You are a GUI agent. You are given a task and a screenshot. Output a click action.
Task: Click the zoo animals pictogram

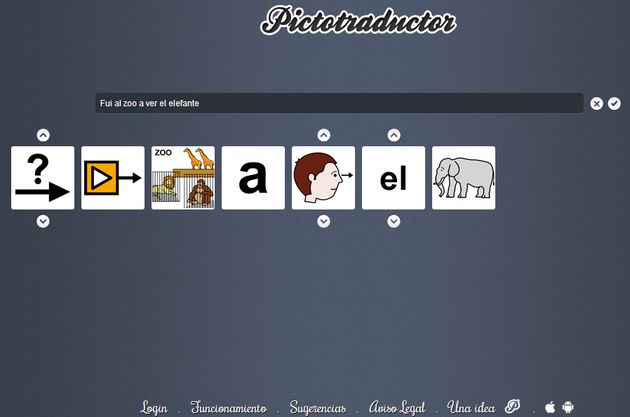point(183,178)
